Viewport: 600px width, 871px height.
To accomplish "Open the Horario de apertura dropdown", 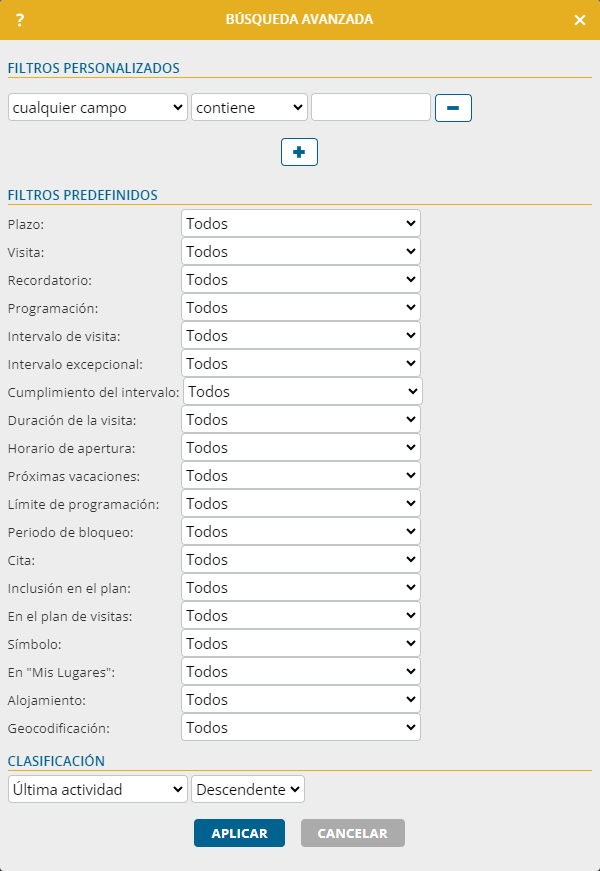I will pyautogui.click(x=301, y=448).
